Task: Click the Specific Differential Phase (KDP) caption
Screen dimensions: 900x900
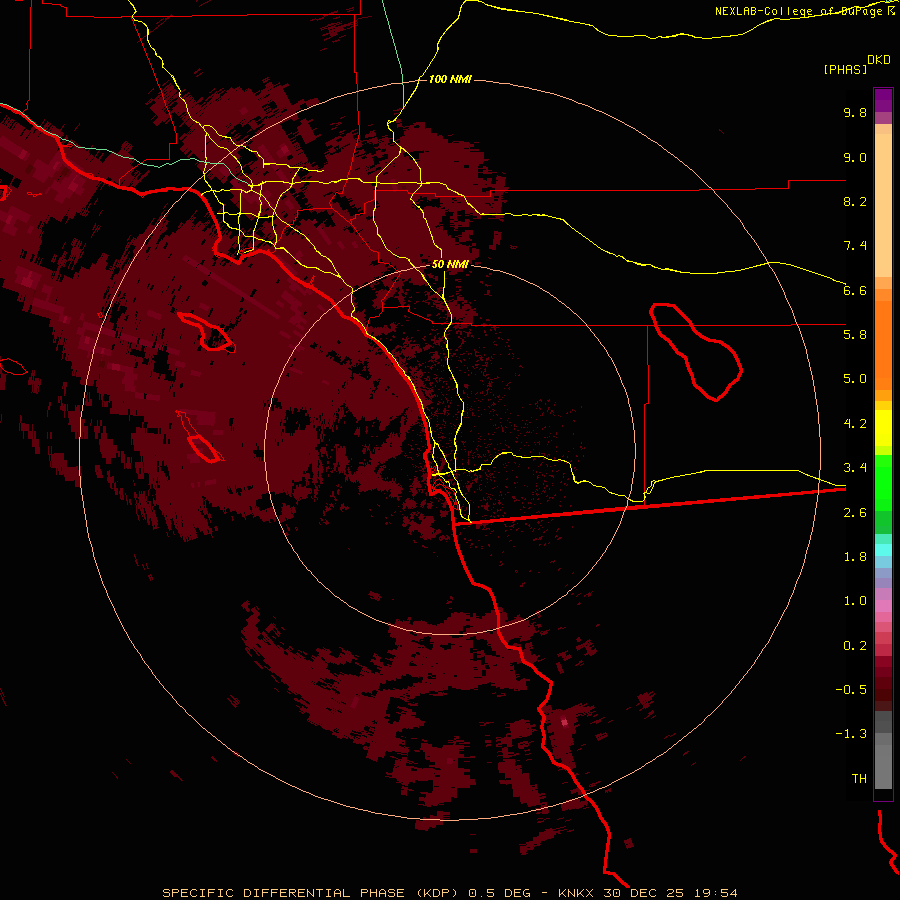Action: [449, 893]
